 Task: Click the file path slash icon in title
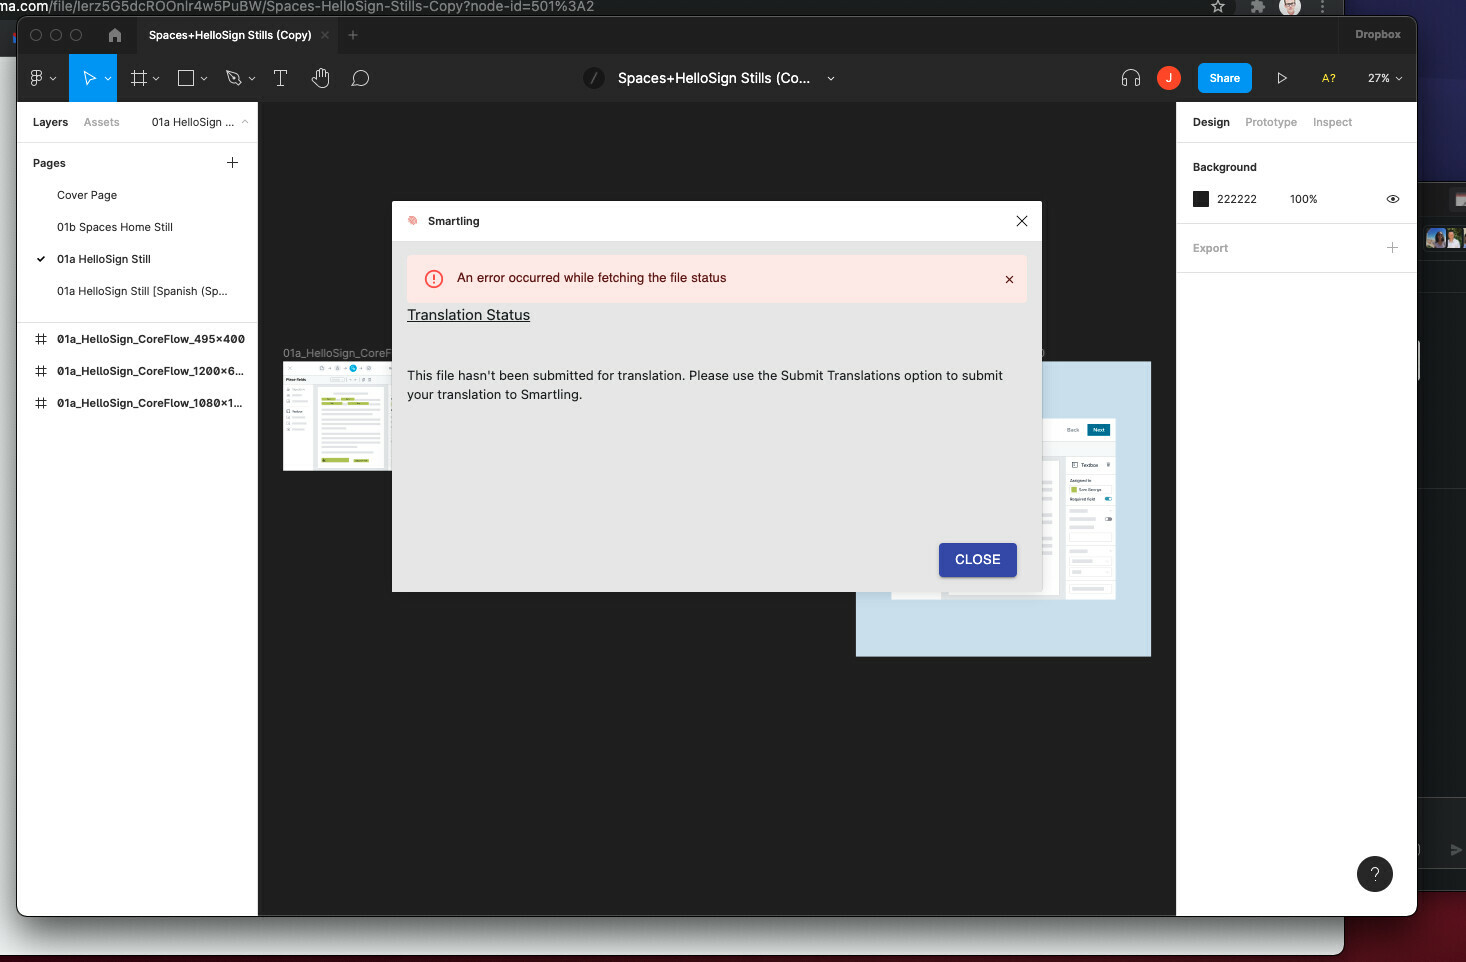click(x=594, y=78)
